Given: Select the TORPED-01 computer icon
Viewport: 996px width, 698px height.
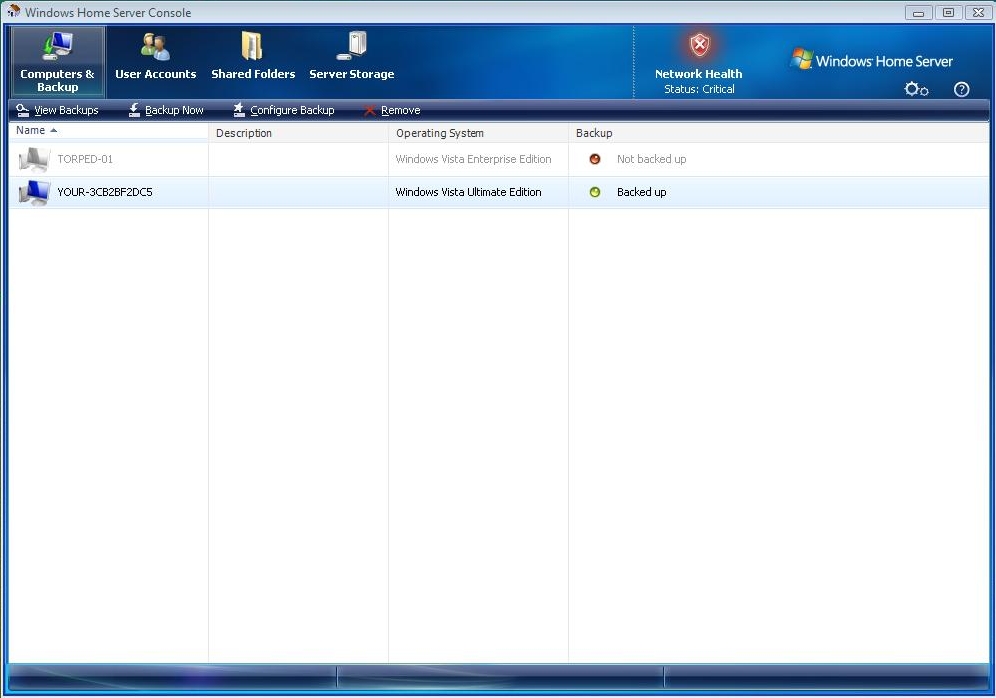Looking at the screenshot, I should coord(34,160).
